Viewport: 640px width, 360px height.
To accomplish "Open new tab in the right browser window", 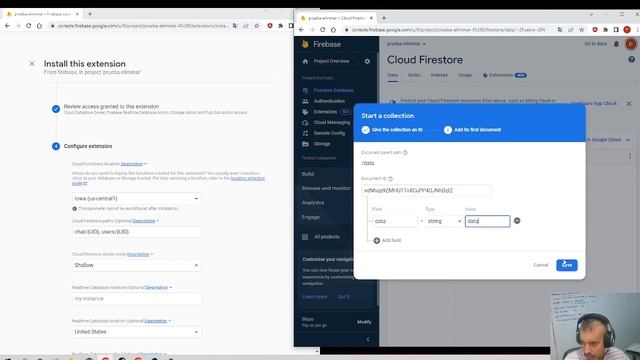I will click(x=384, y=18).
